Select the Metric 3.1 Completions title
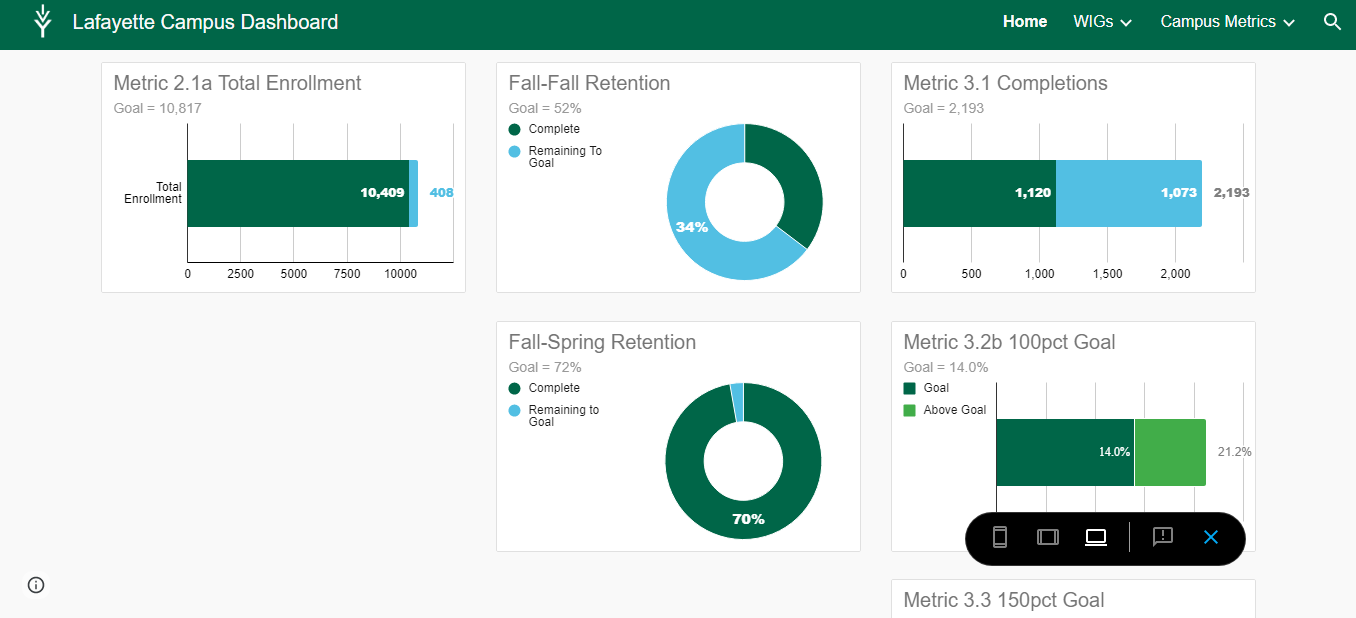This screenshot has height=618, width=1356. click(x=1005, y=83)
